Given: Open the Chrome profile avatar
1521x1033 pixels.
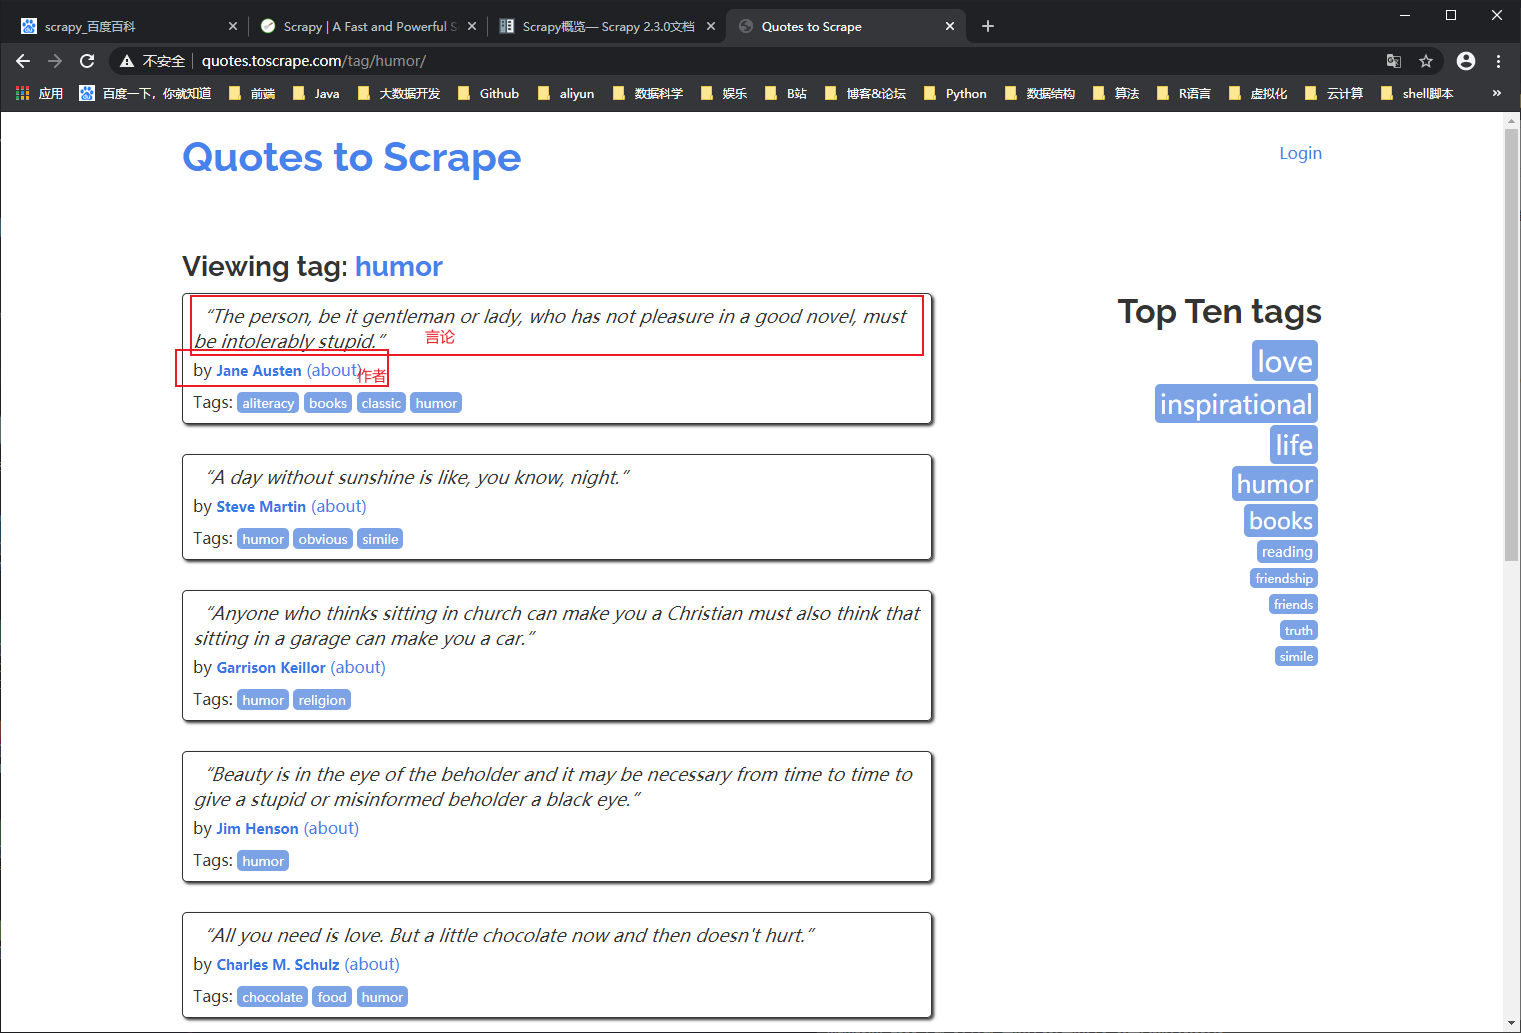Looking at the screenshot, I should (x=1466, y=61).
